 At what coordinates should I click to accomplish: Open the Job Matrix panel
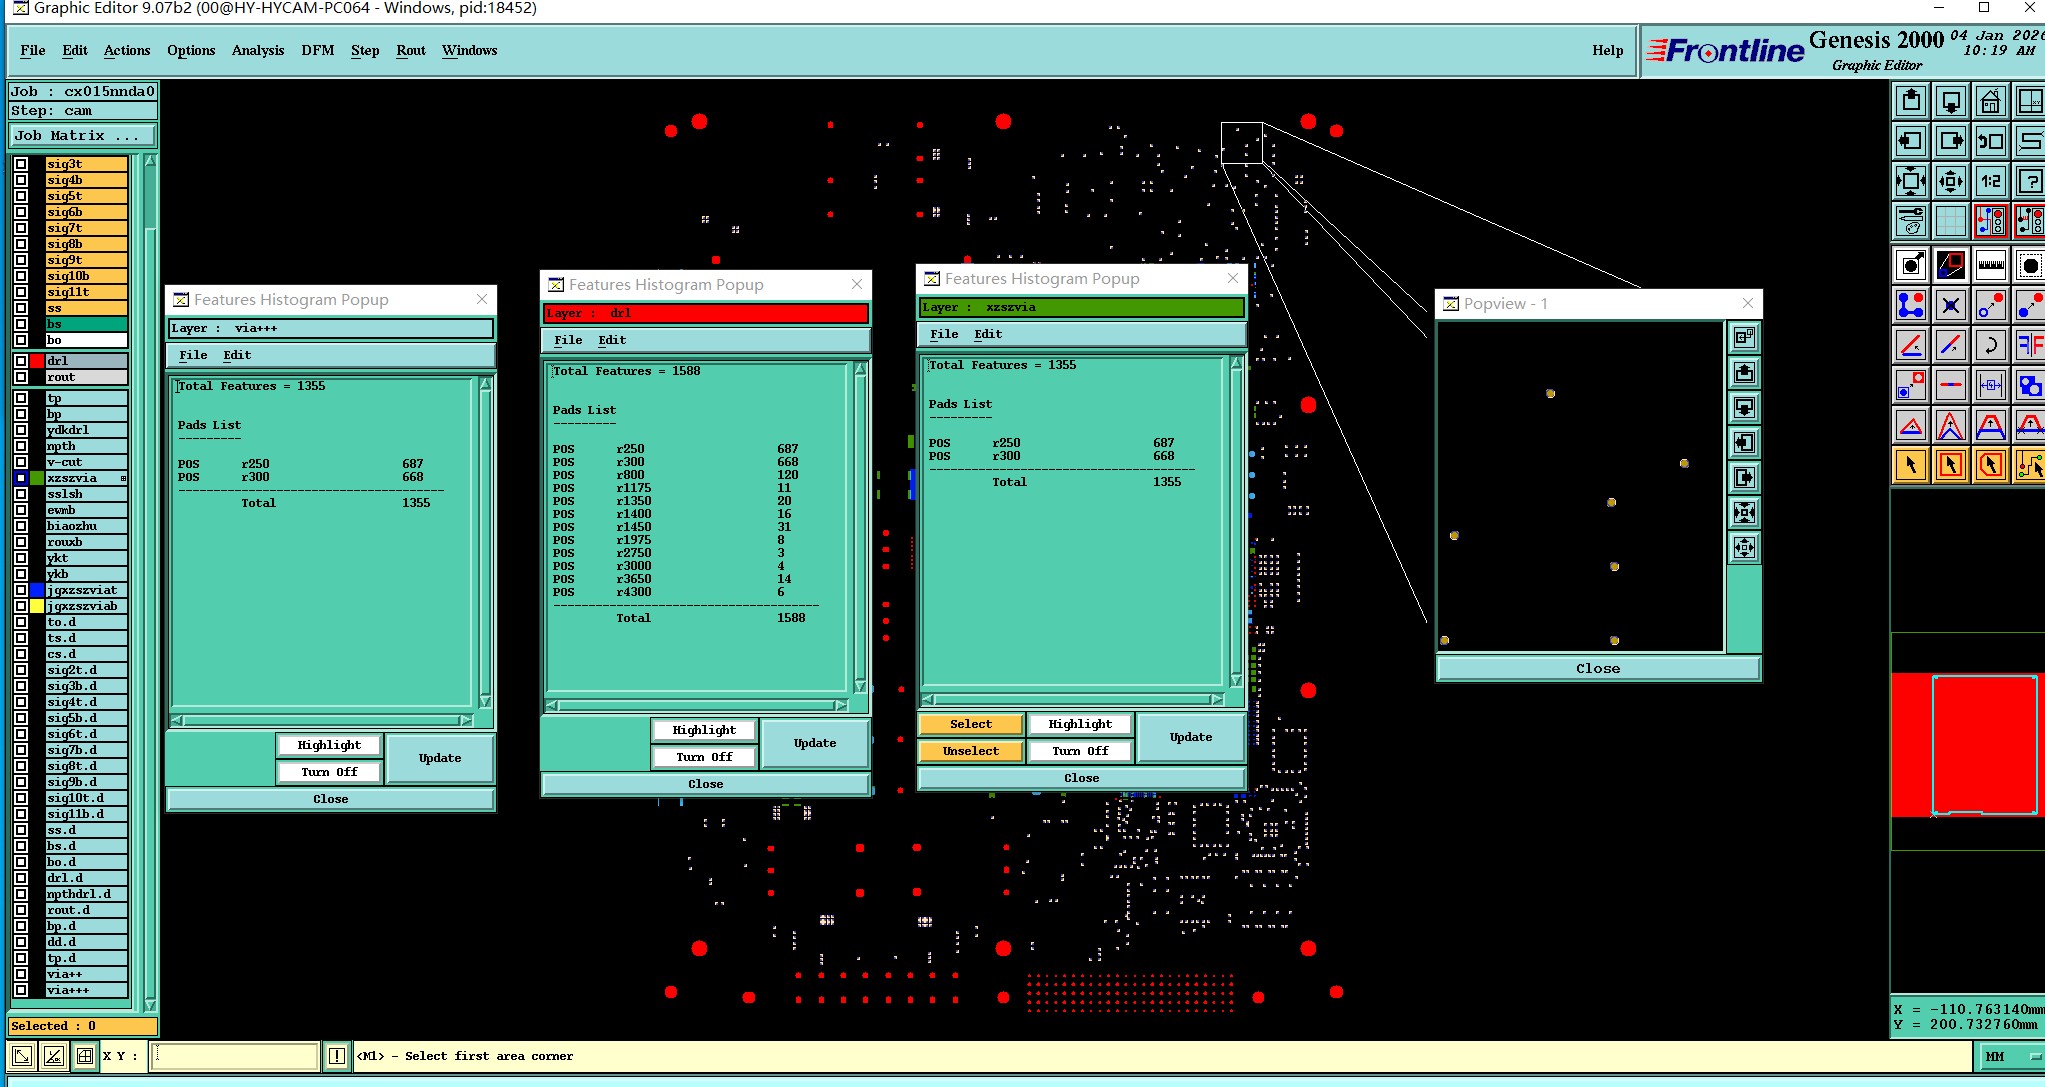pos(83,136)
